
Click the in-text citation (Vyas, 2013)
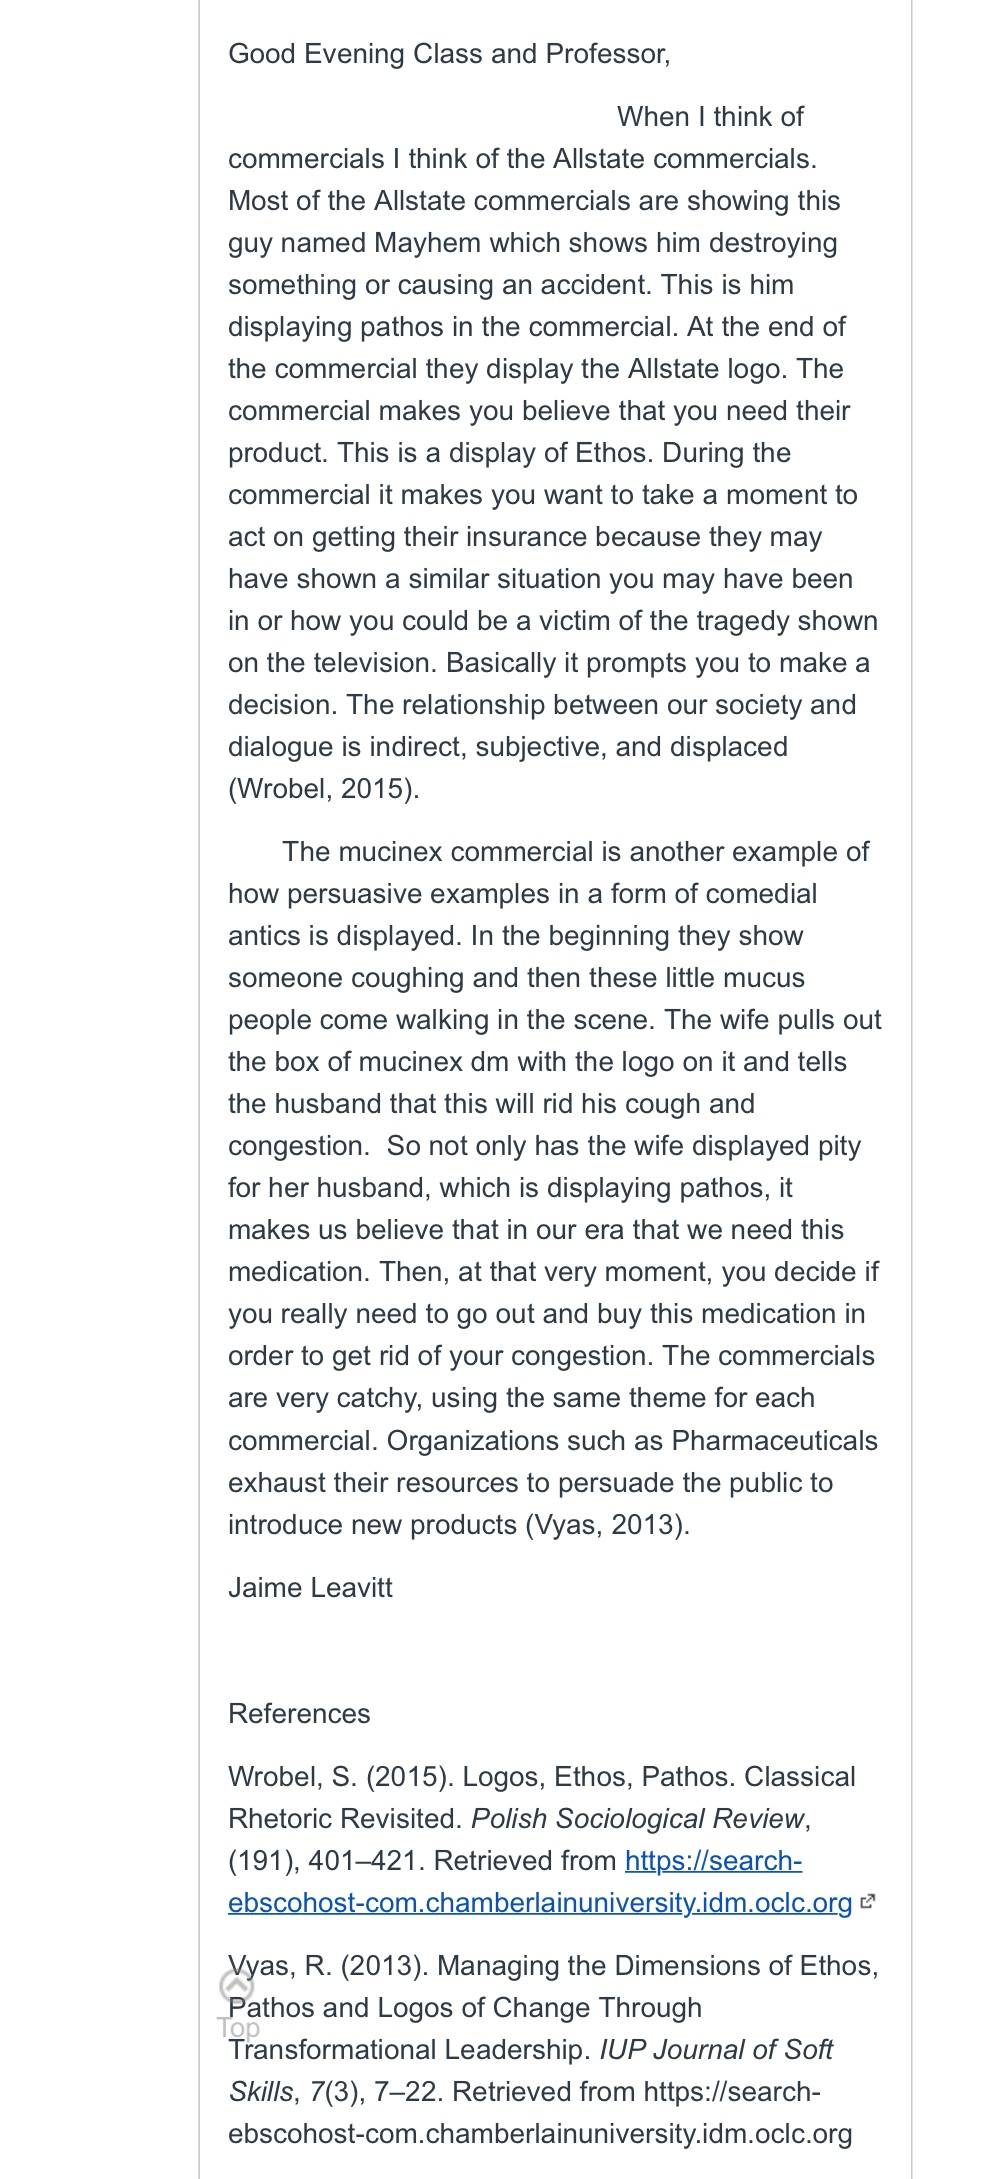point(607,1525)
